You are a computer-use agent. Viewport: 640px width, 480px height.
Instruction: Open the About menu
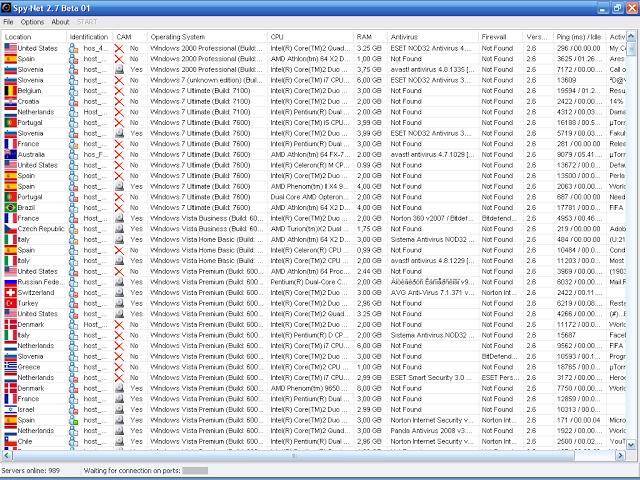(60, 22)
